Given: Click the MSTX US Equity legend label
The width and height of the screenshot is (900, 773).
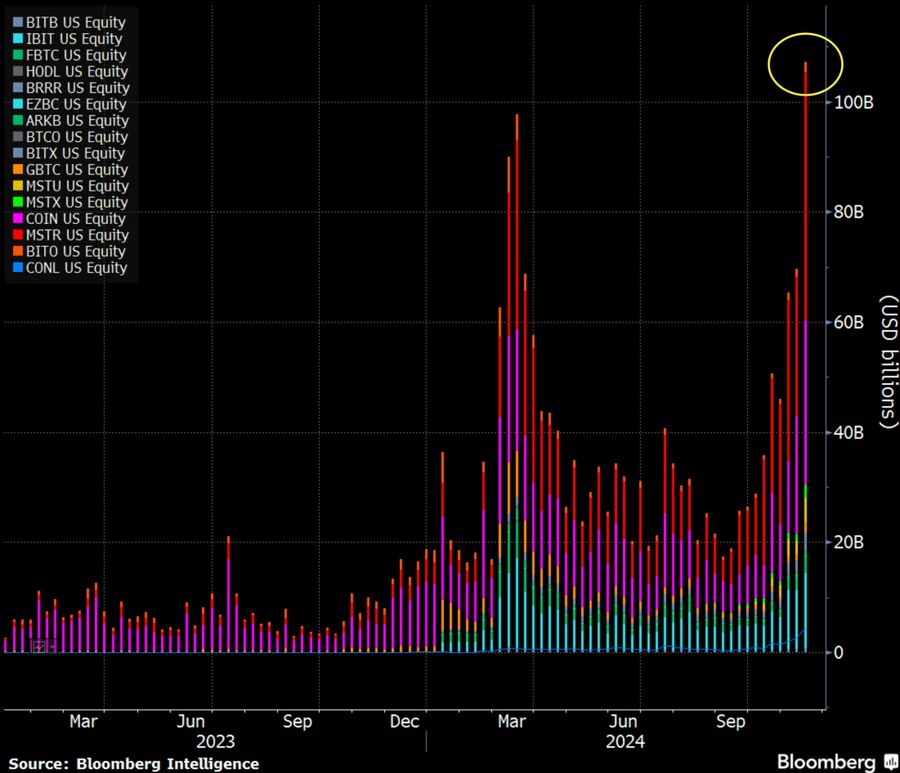Looking at the screenshot, I should coord(76,202).
